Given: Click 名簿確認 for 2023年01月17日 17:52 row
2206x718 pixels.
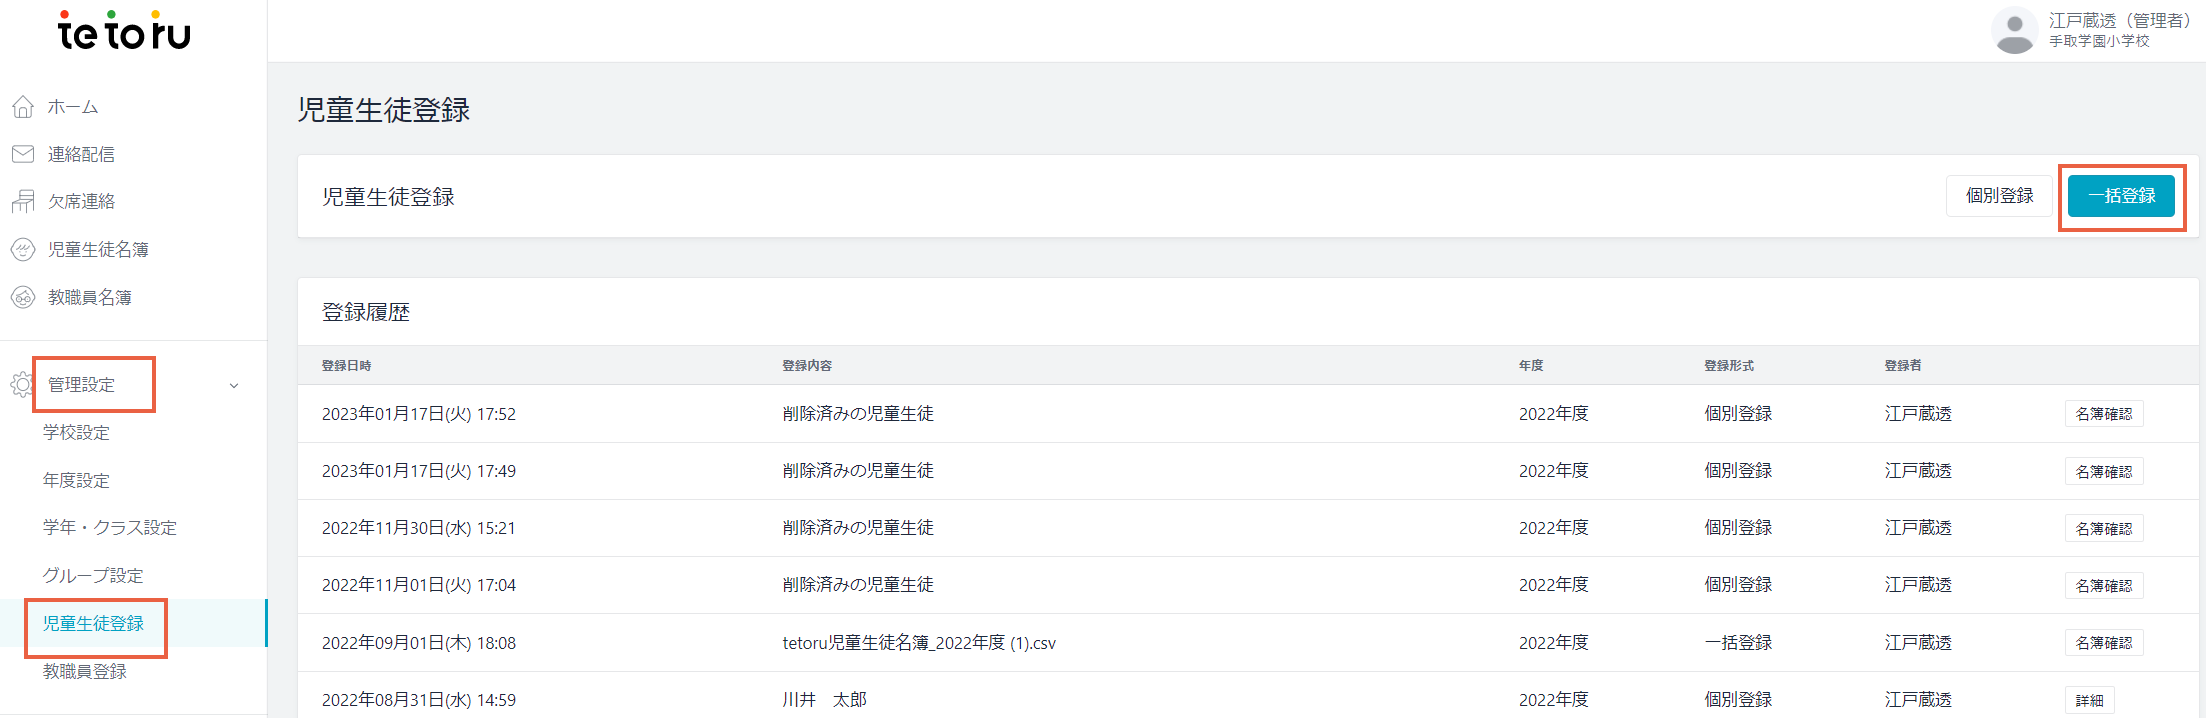Looking at the screenshot, I should [2104, 414].
